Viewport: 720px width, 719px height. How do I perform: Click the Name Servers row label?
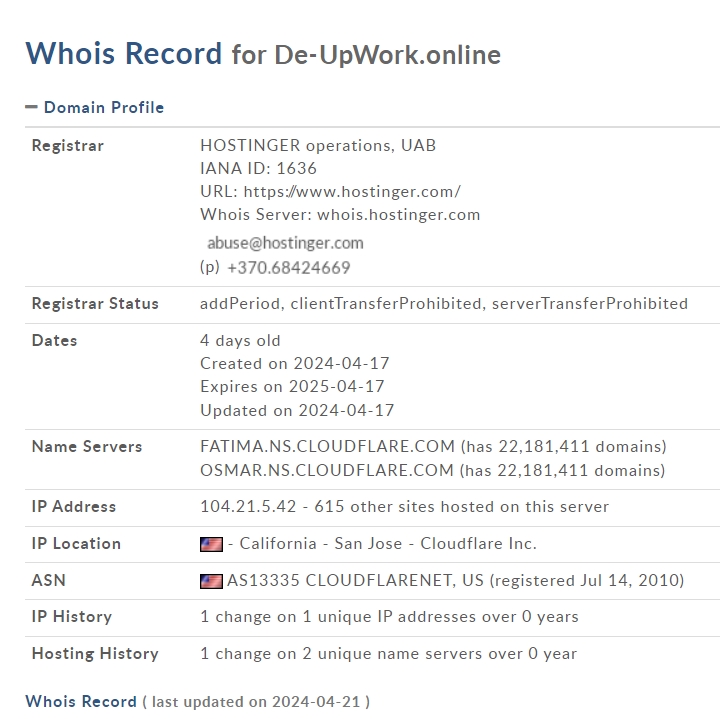[87, 446]
